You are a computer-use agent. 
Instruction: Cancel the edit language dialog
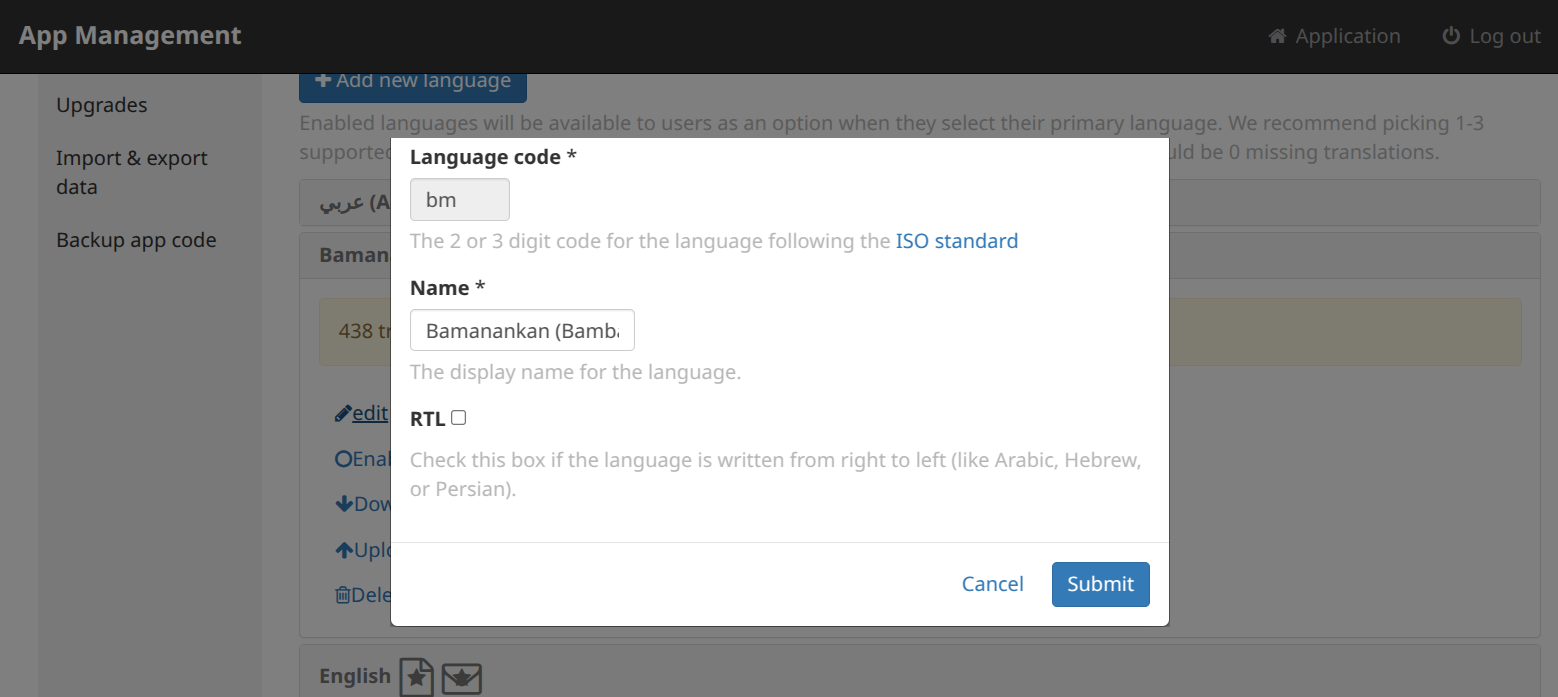pyautogui.click(x=992, y=584)
